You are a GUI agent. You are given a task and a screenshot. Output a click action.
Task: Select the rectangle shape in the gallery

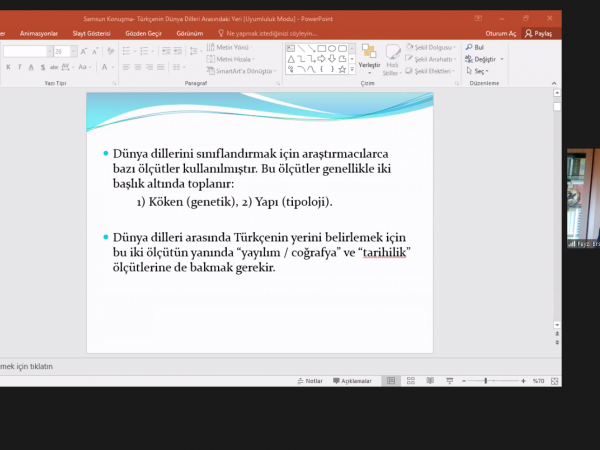(322, 49)
